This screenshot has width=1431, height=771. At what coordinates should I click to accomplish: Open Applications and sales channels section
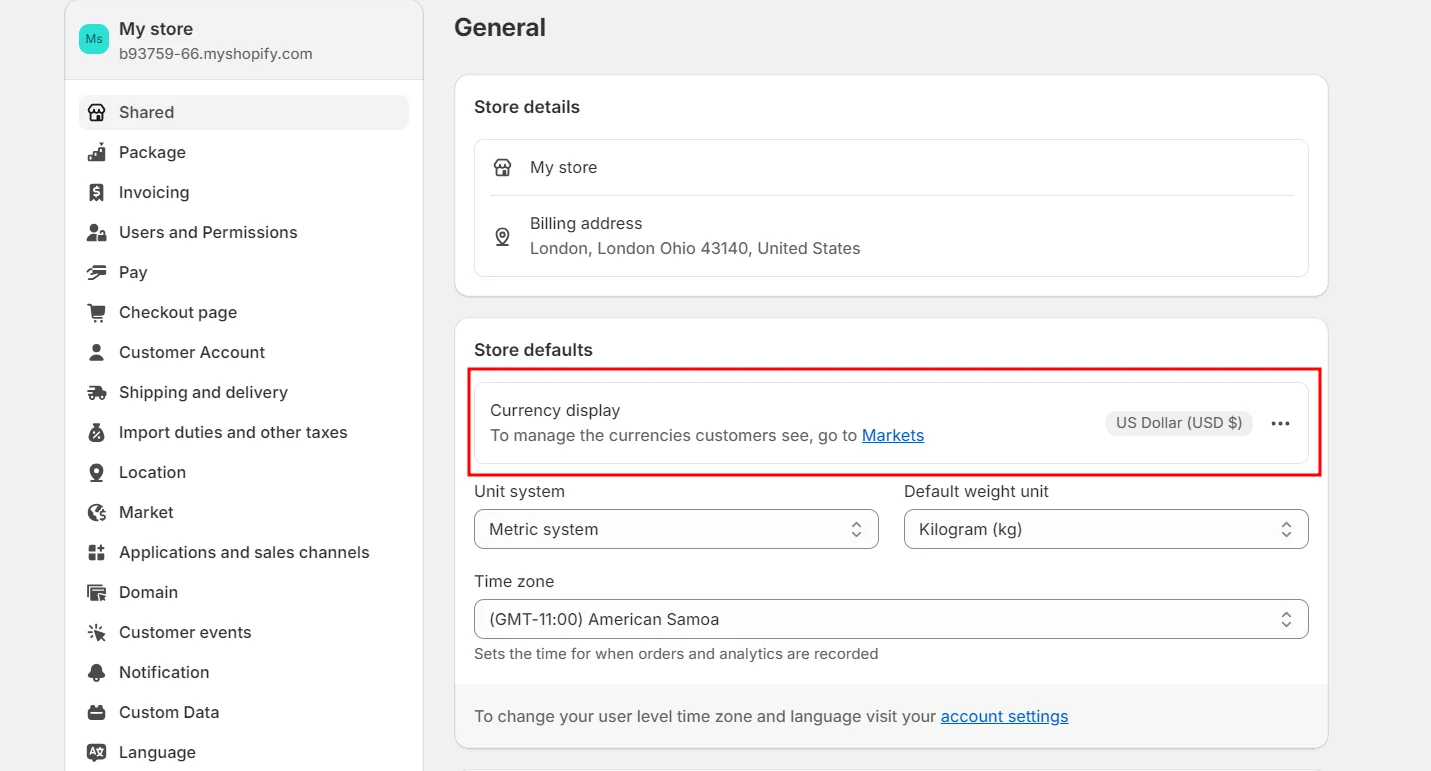click(244, 552)
